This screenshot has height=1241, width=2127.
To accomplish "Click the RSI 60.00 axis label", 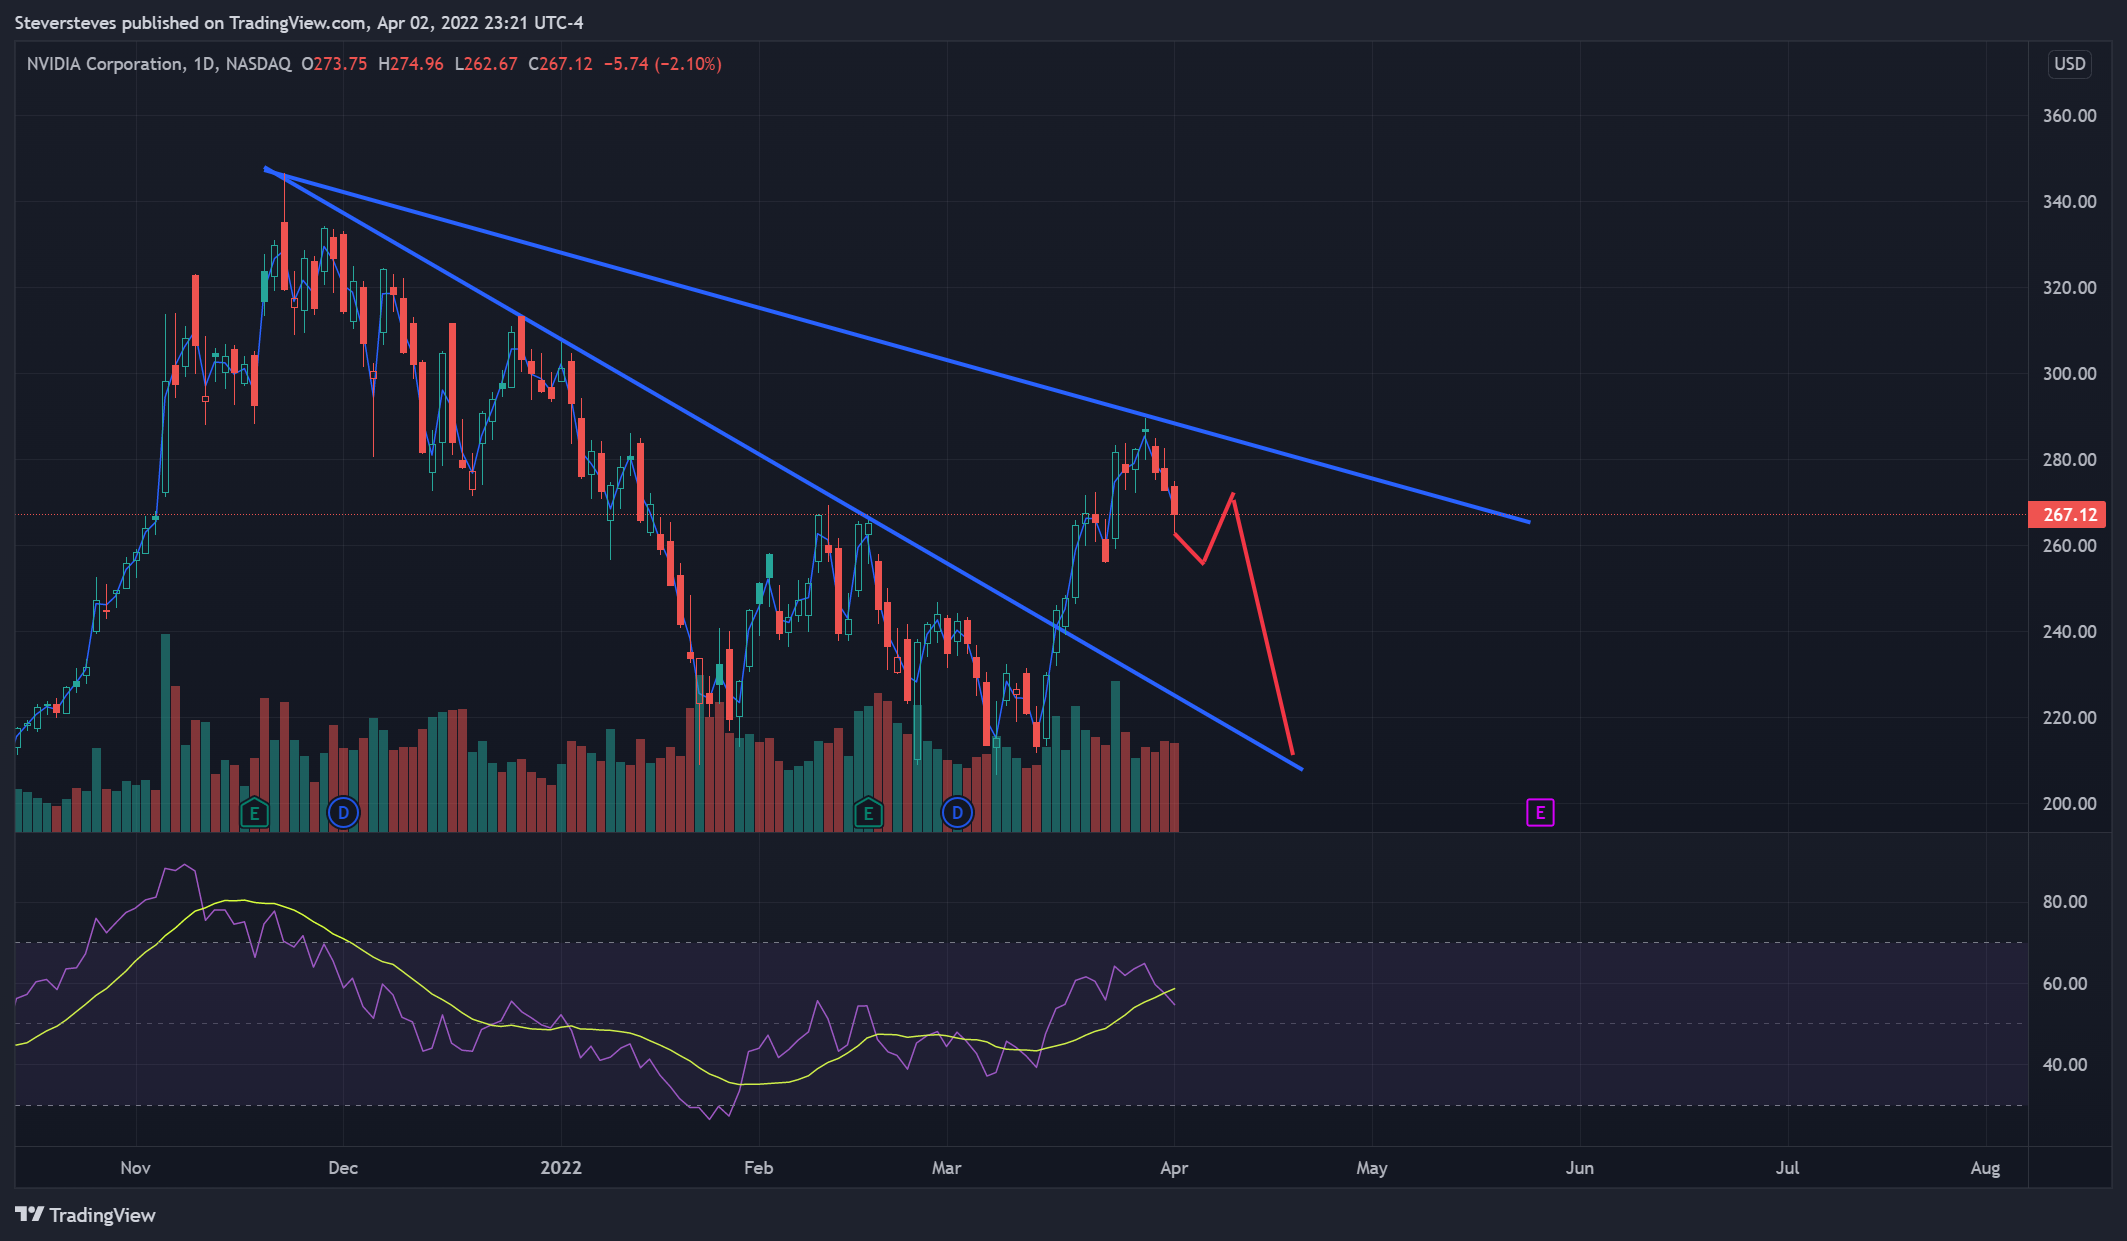I will pyautogui.click(x=2064, y=984).
